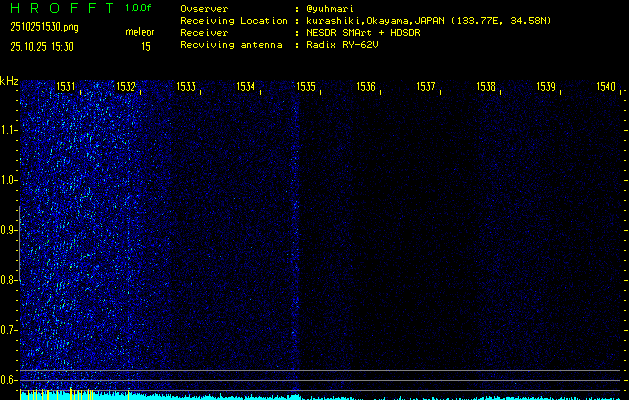This screenshot has height=400, width=629.
Task: Click the meteor label
Action: (x=140, y=32)
